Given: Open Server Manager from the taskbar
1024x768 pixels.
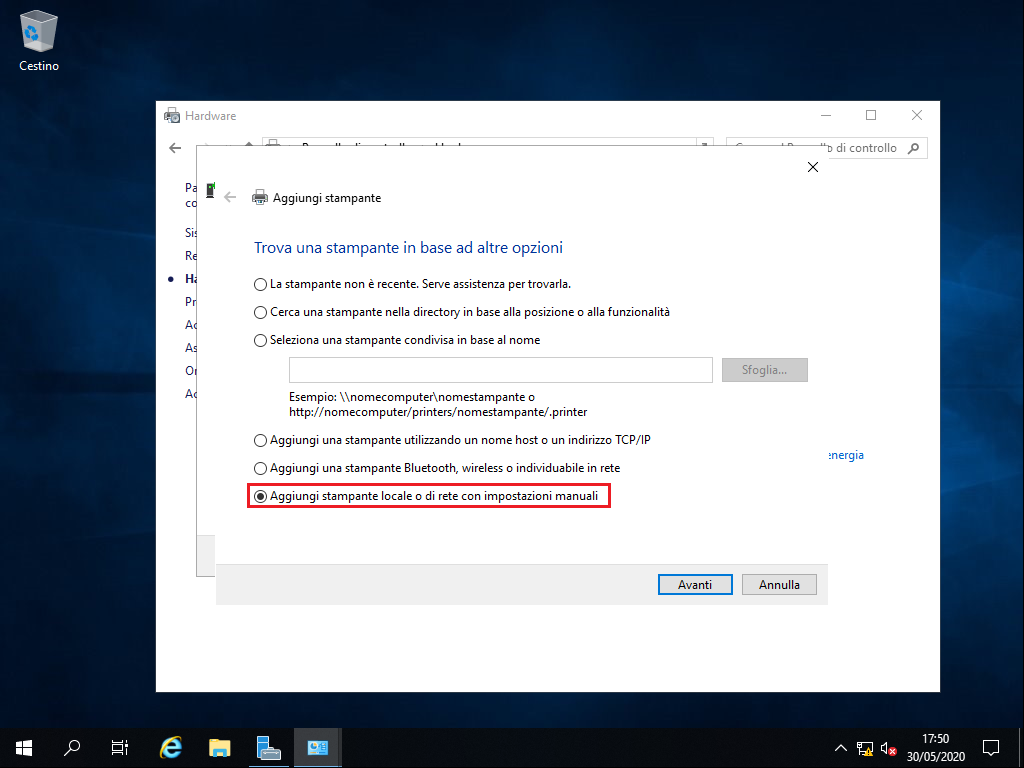Looking at the screenshot, I should point(268,748).
